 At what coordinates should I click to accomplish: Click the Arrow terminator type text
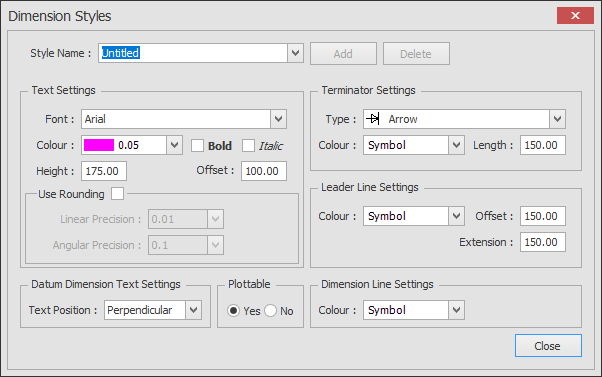click(x=403, y=119)
